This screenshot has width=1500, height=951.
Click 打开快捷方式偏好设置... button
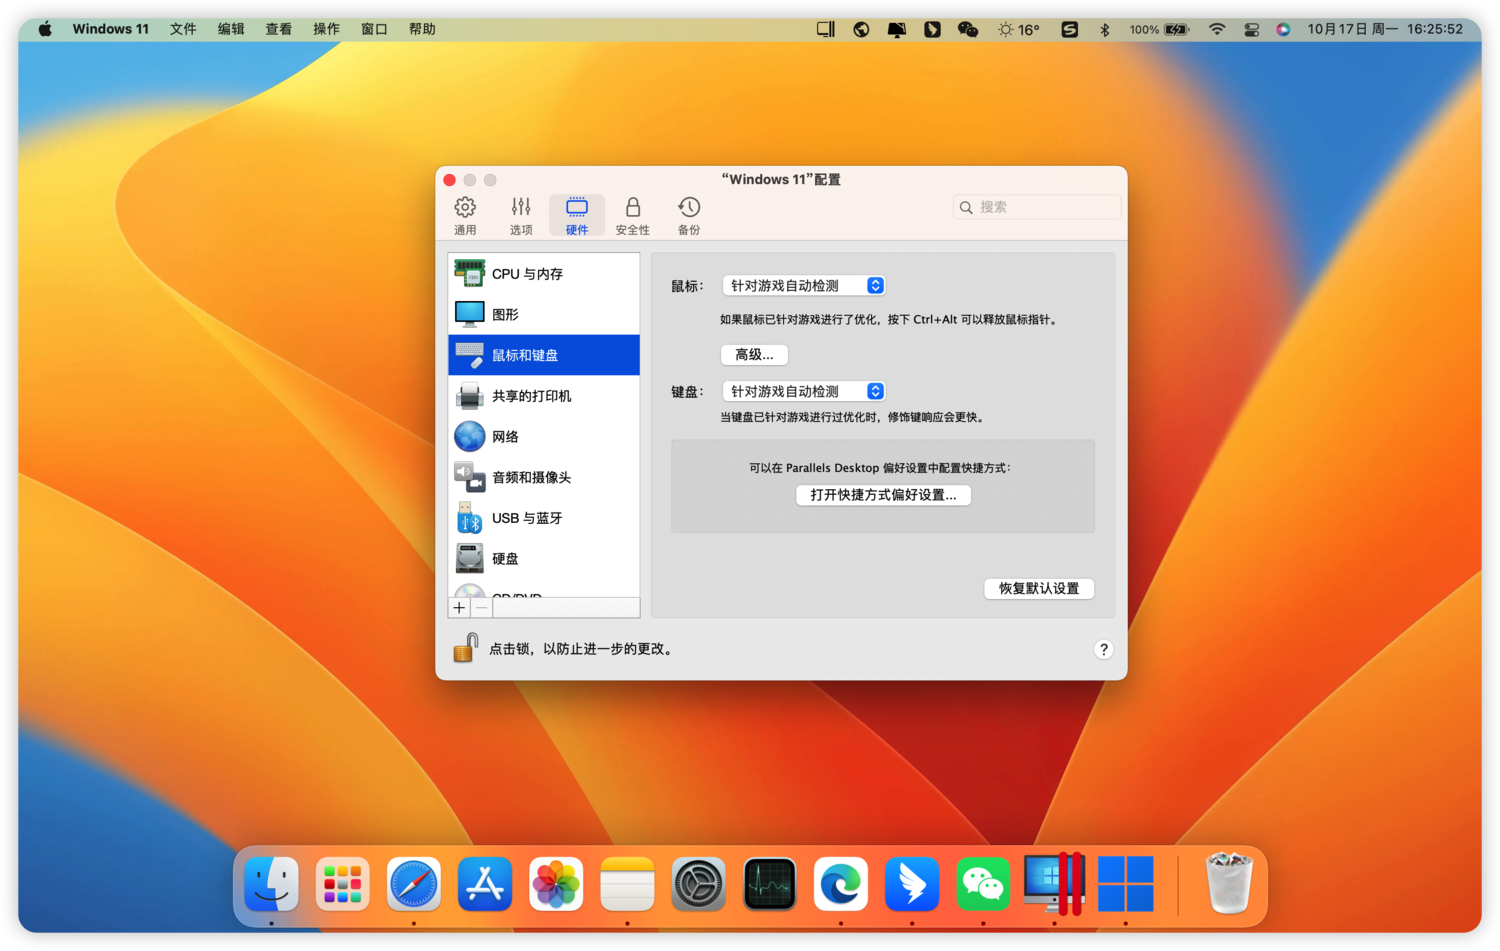pos(883,494)
